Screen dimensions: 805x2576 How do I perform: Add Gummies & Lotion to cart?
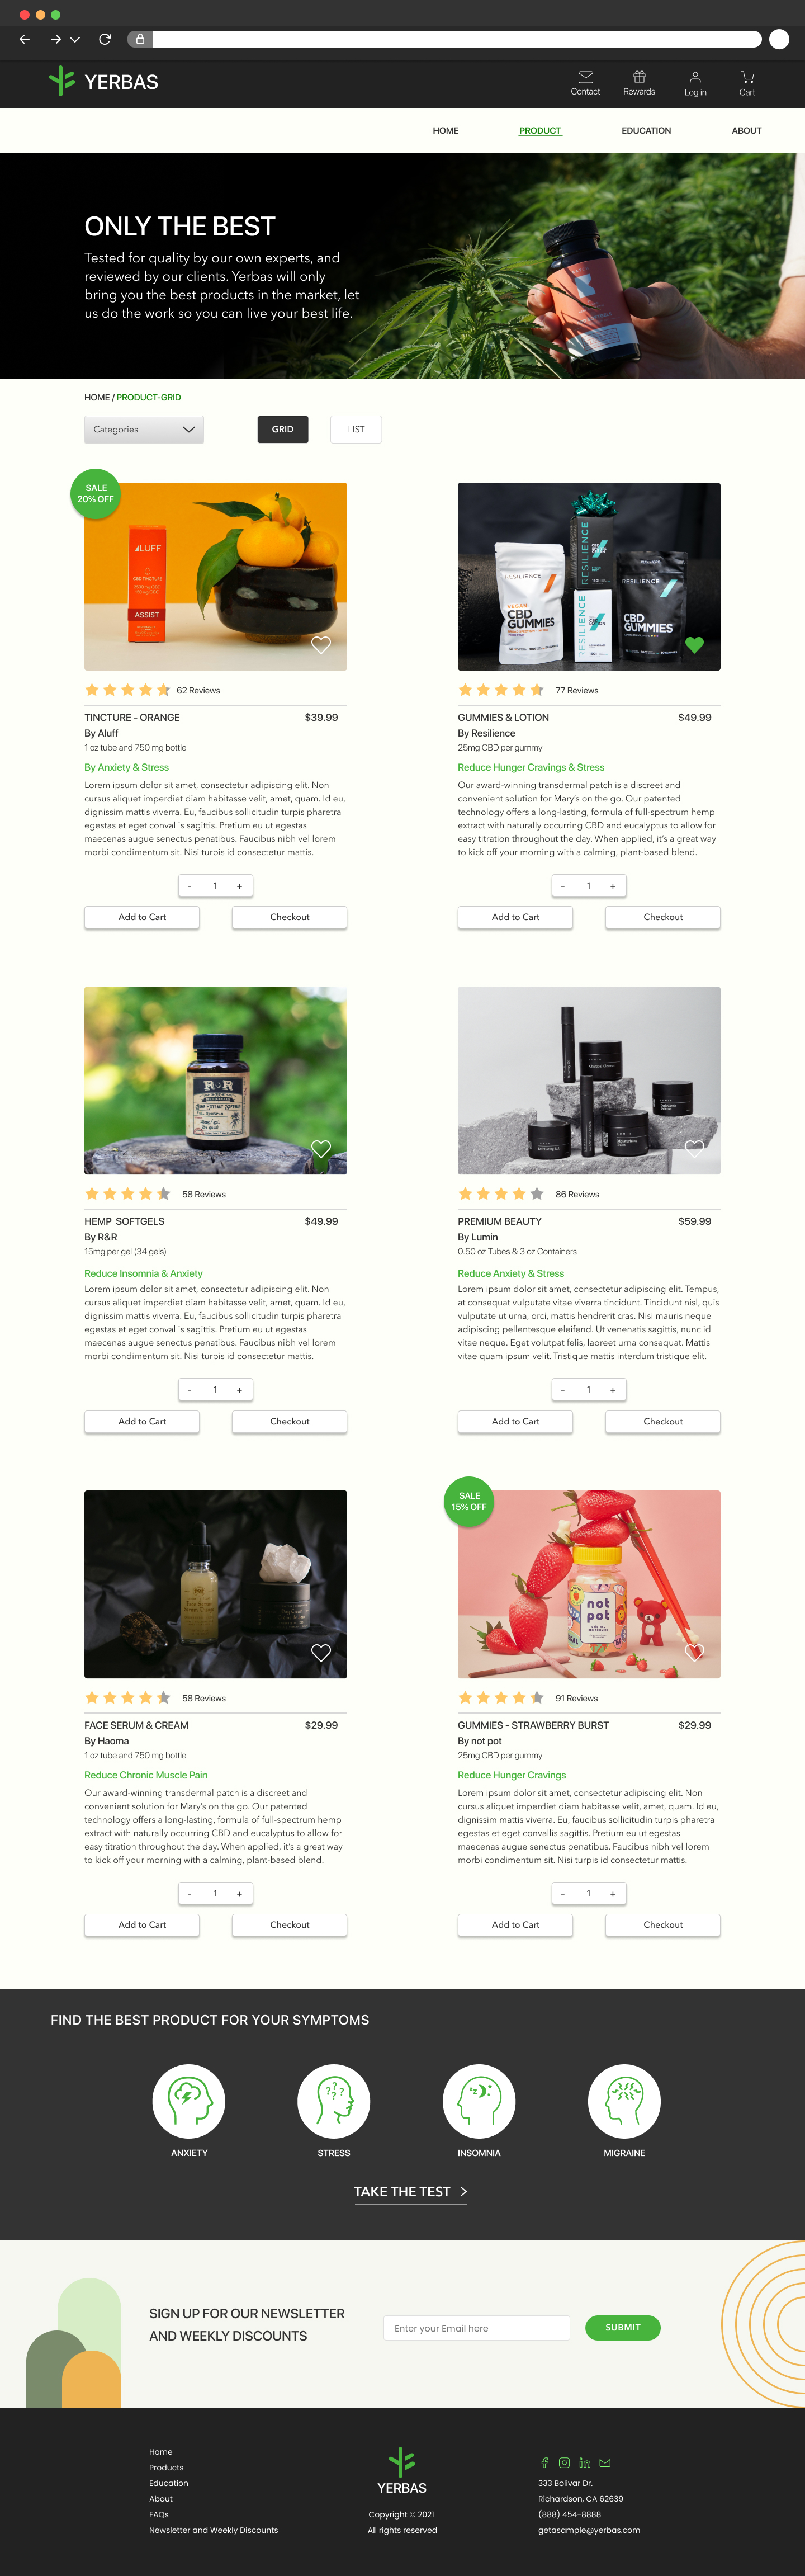click(515, 917)
